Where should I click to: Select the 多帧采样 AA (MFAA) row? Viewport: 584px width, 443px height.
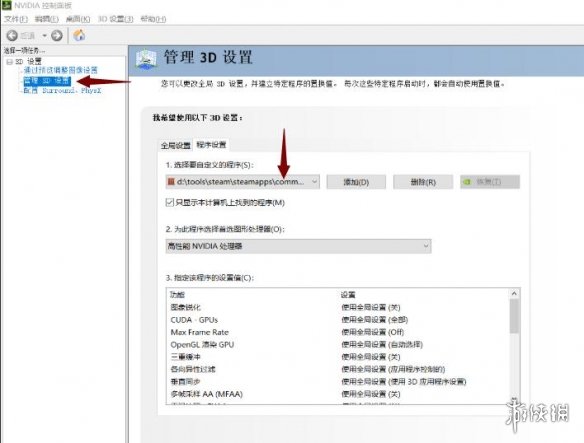338,393
